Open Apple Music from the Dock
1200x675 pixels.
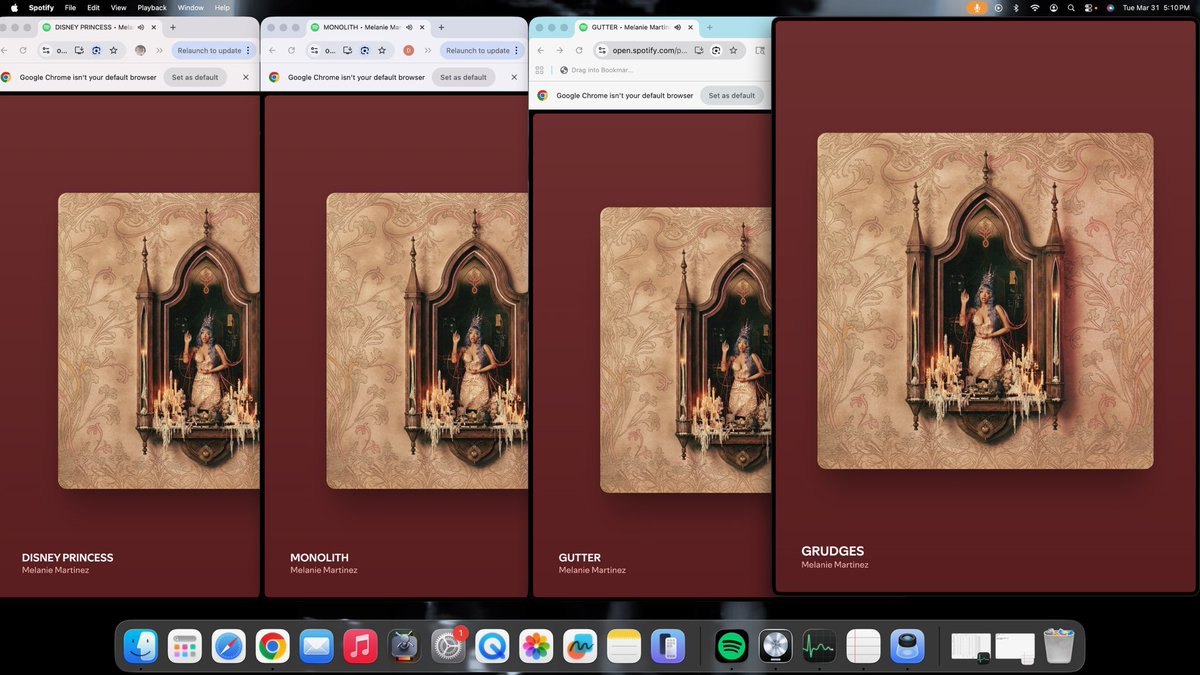point(360,646)
